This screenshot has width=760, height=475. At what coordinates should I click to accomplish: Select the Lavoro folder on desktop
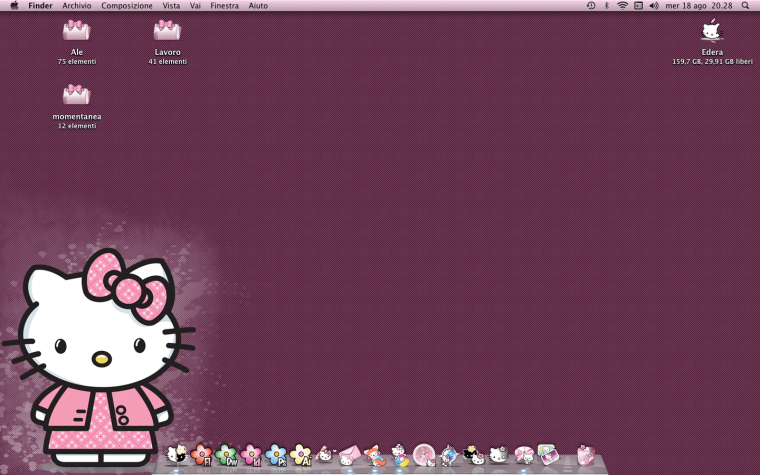coord(167,31)
